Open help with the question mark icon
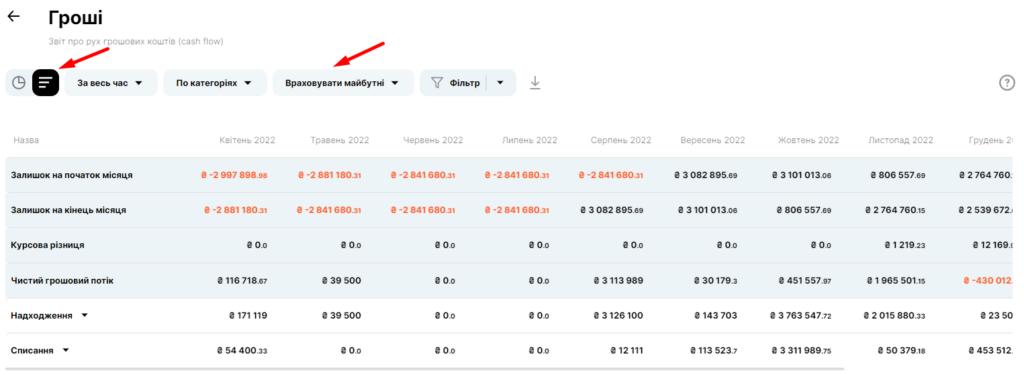 [1007, 83]
